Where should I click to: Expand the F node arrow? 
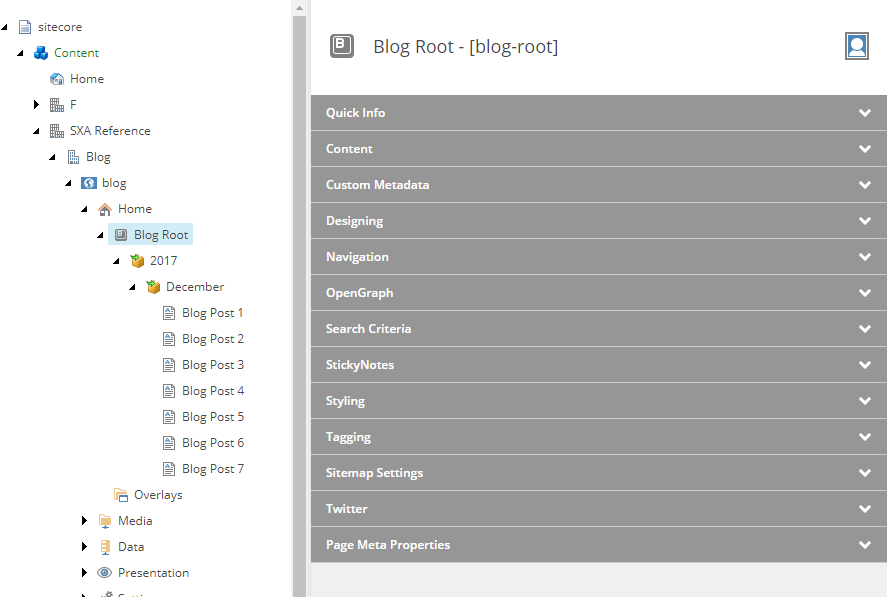tap(36, 104)
